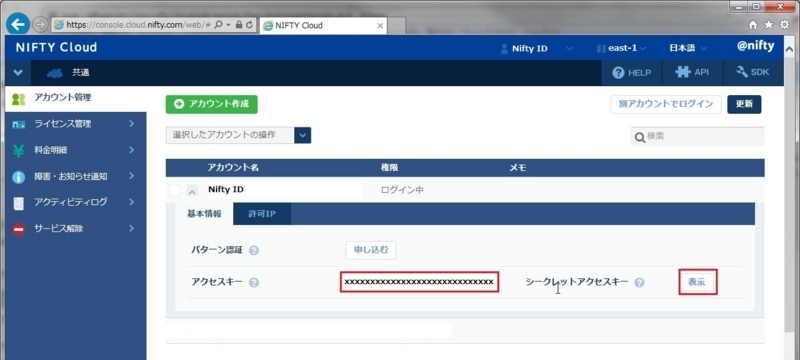Expand the service menu chevron left of 共通

[x=18, y=73]
